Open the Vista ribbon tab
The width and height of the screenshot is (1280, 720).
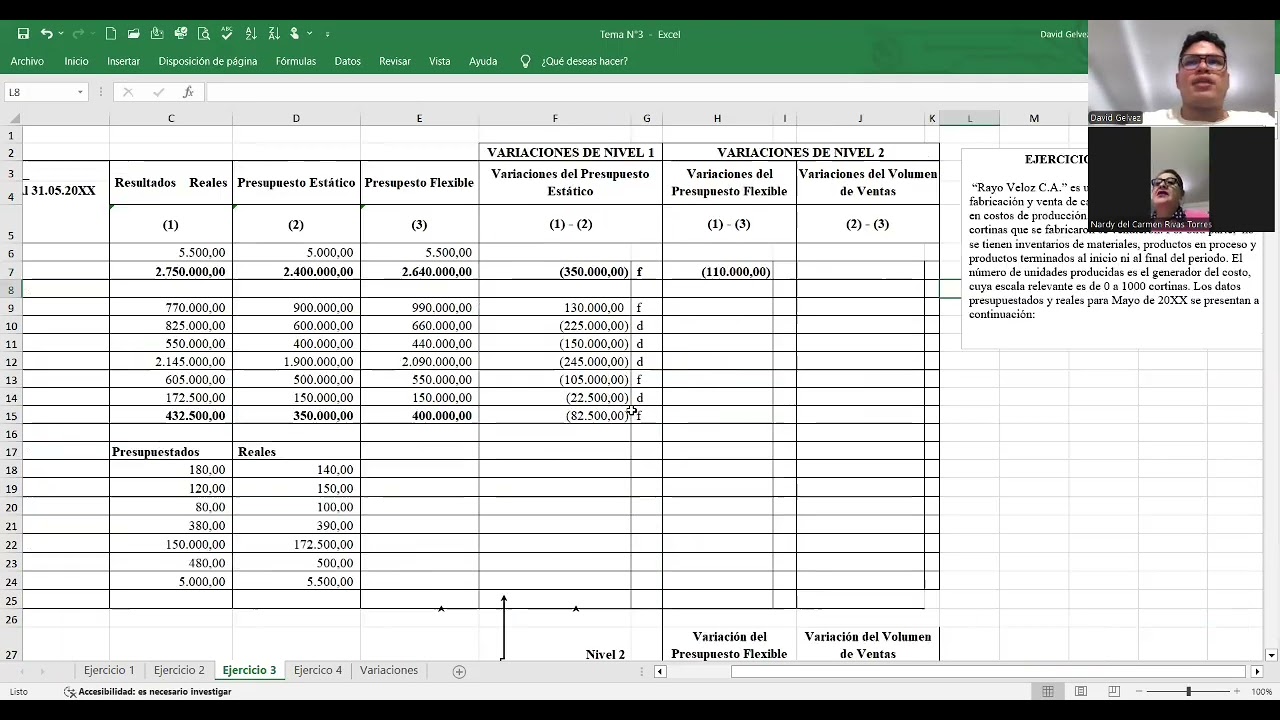tap(440, 61)
